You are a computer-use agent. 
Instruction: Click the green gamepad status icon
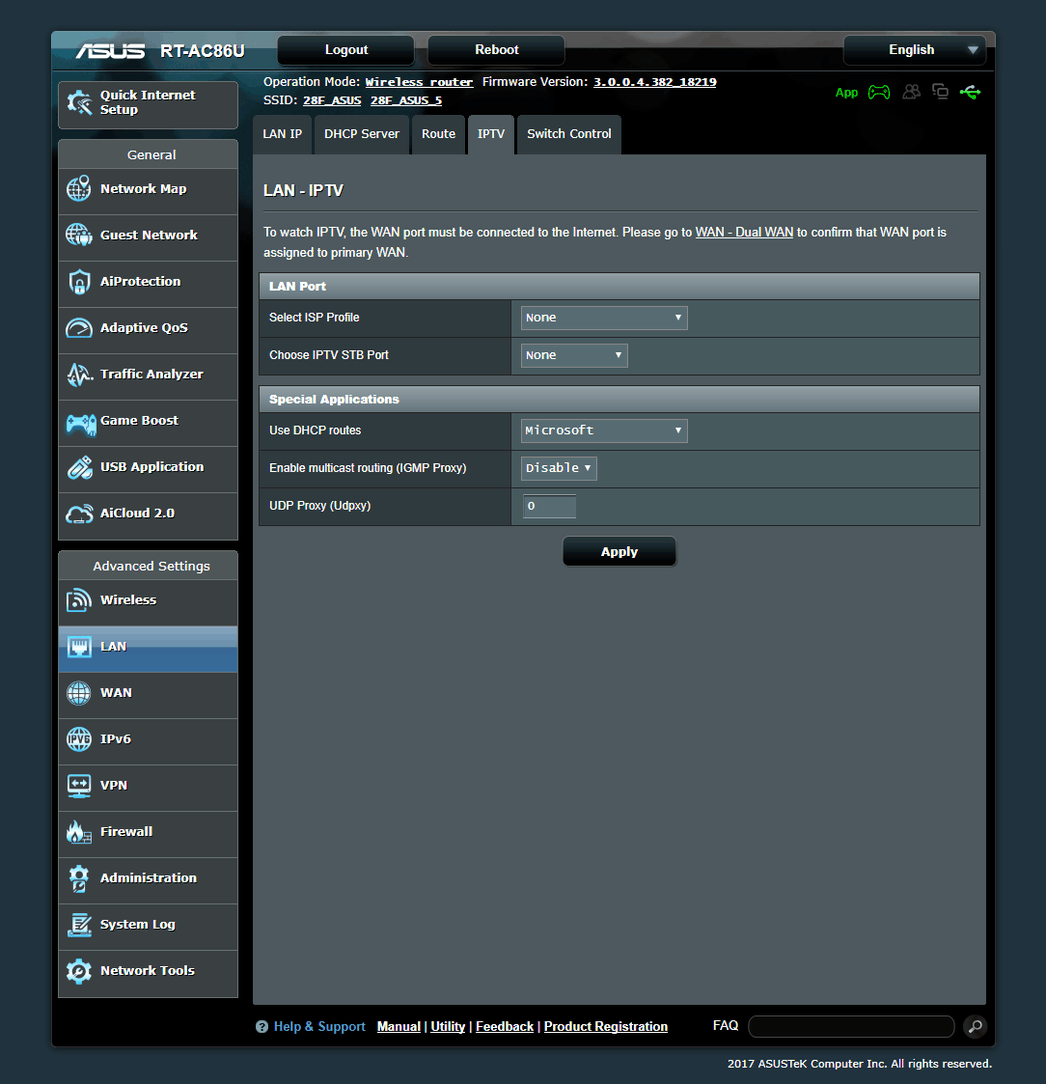coord(879,92)
